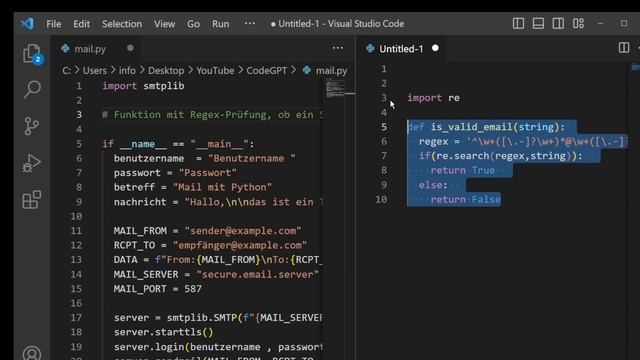The height and width of the screenshot is (360, 640).
Task: Click the 'benutzername' assignment line
Action: [204, 158]
